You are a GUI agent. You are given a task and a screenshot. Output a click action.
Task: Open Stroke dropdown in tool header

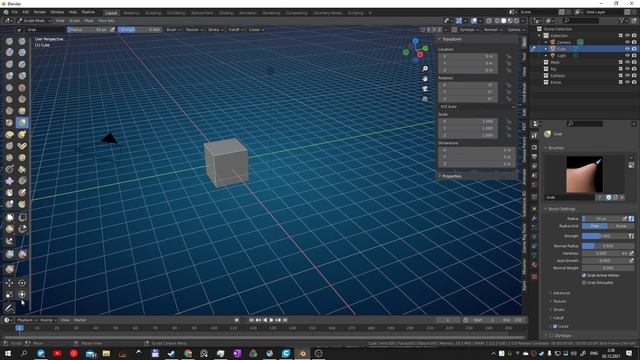click(x=216, y=29)
